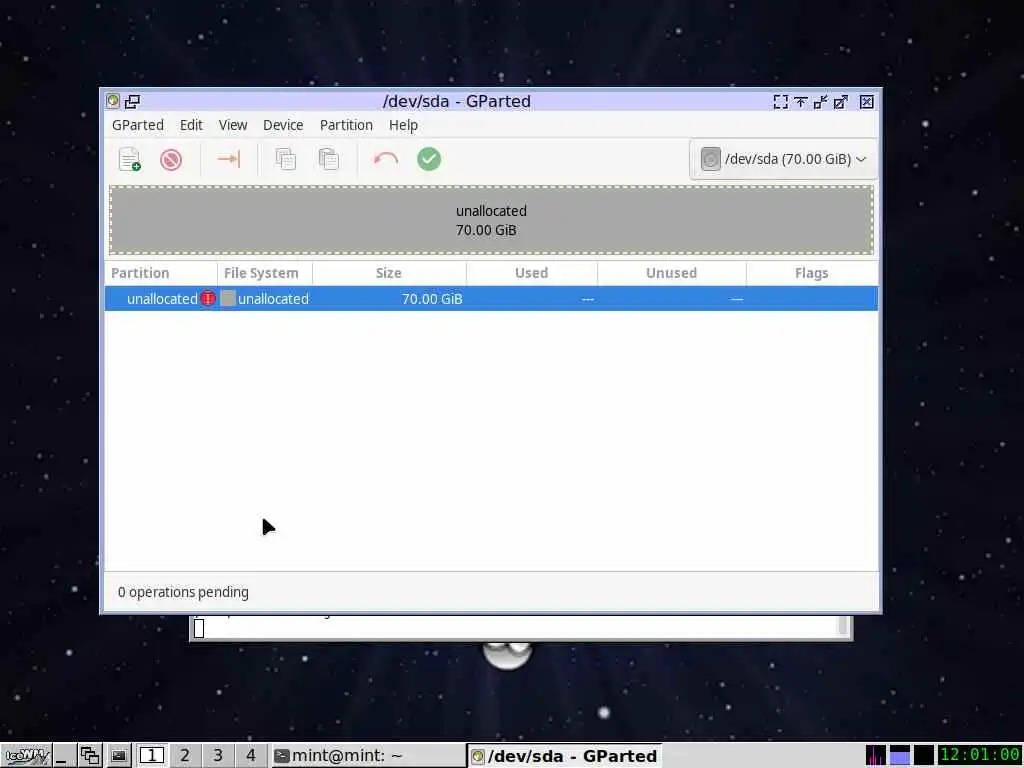Image resolution: width=1024 pixels, height=768 pixels.
Task: Click the File System column header
Action: (264, 273)
